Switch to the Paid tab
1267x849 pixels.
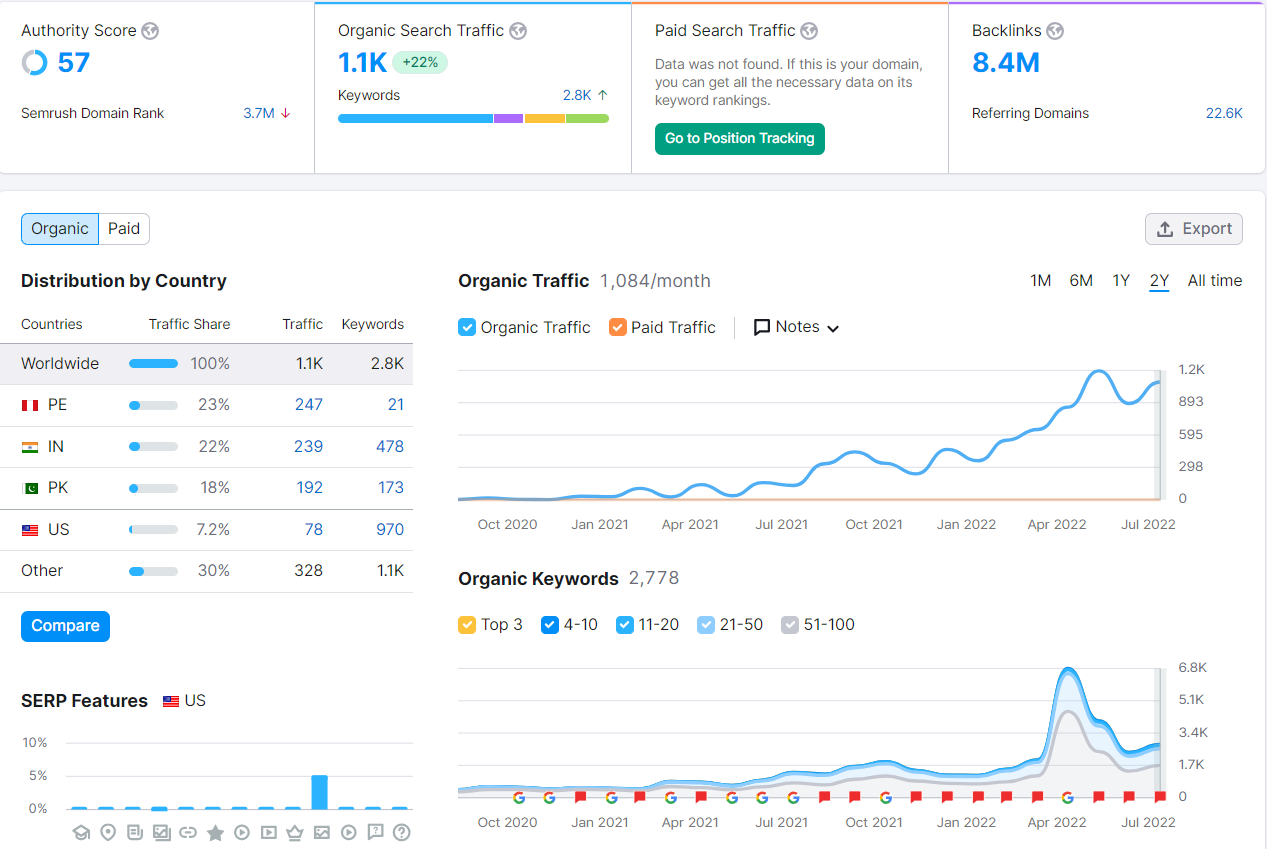tap(124, 229)
